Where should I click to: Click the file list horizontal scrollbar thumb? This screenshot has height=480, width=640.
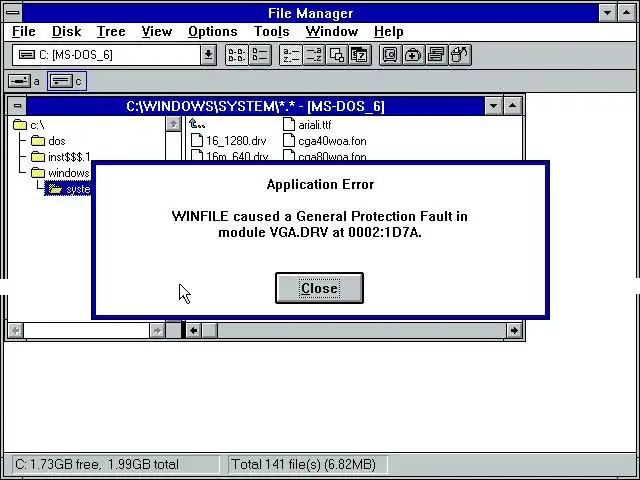pos(210,330)
